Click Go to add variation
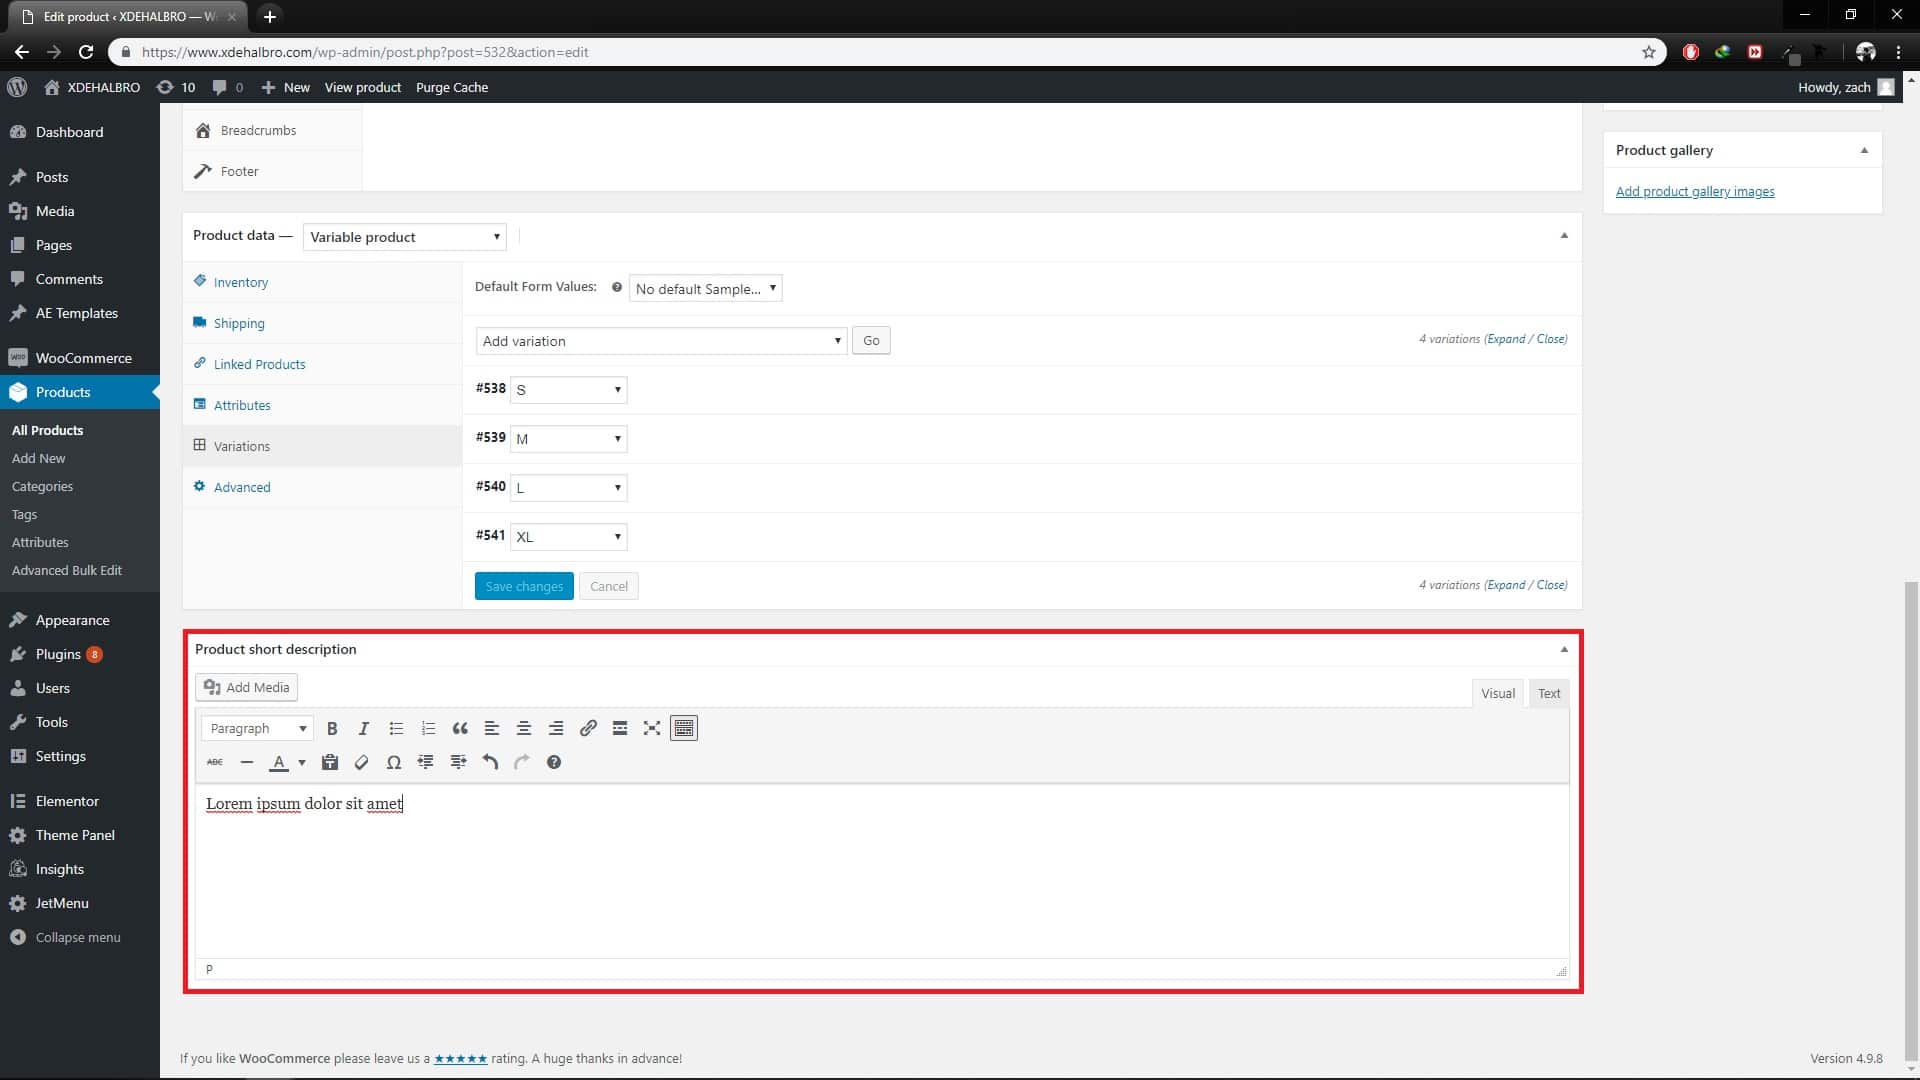The image size is (1920, 1080). pos(871,341)
